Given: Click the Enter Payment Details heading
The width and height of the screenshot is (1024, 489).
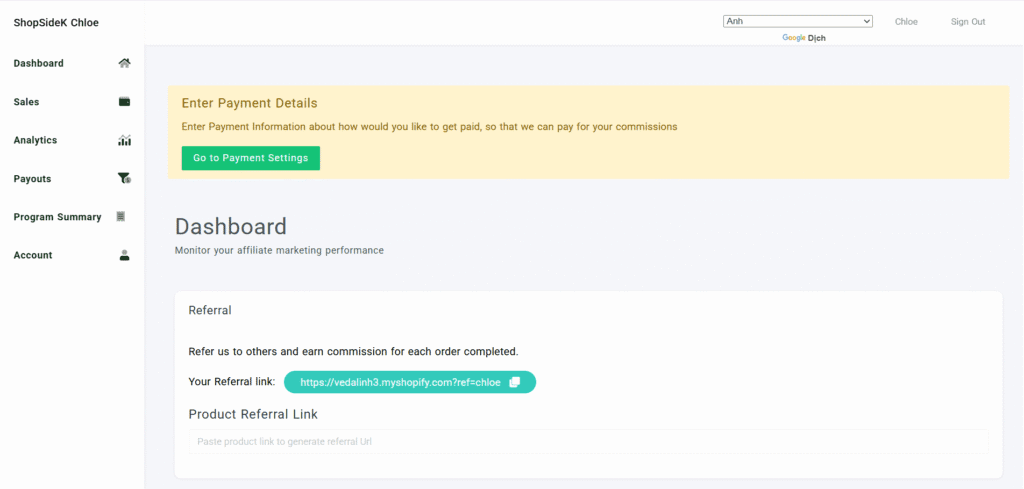Looking at the screenshot, I should (249, 103).
